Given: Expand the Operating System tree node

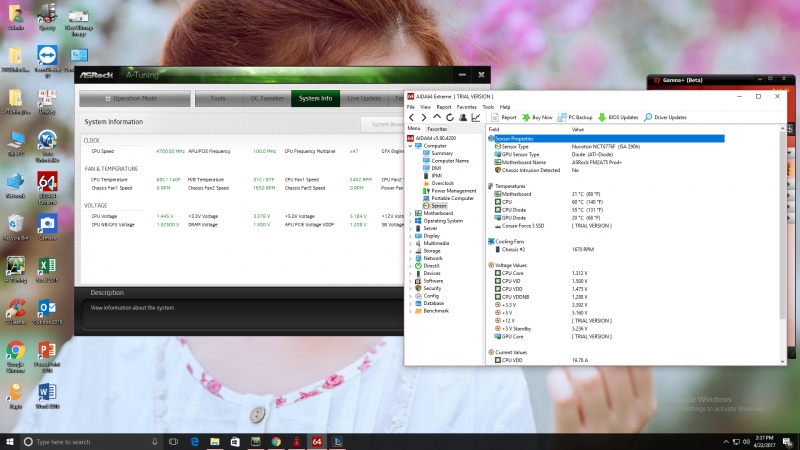Looking at the screenshot, I should click(411, 220).
